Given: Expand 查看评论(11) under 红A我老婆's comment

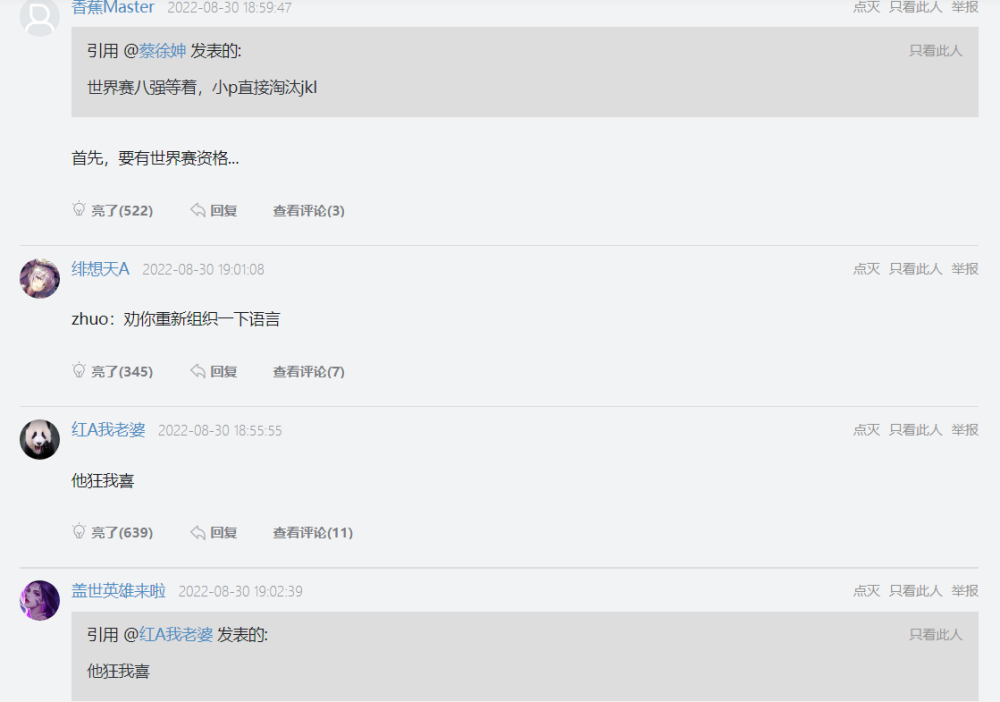Looking at the screenshot, I should coord(312,533).
